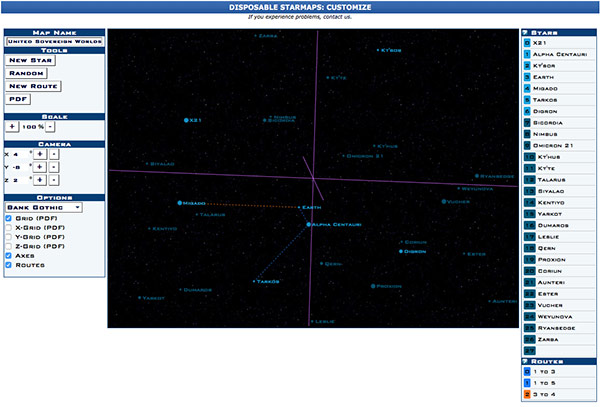Click the blue badge of route 1 to 5

527,383
